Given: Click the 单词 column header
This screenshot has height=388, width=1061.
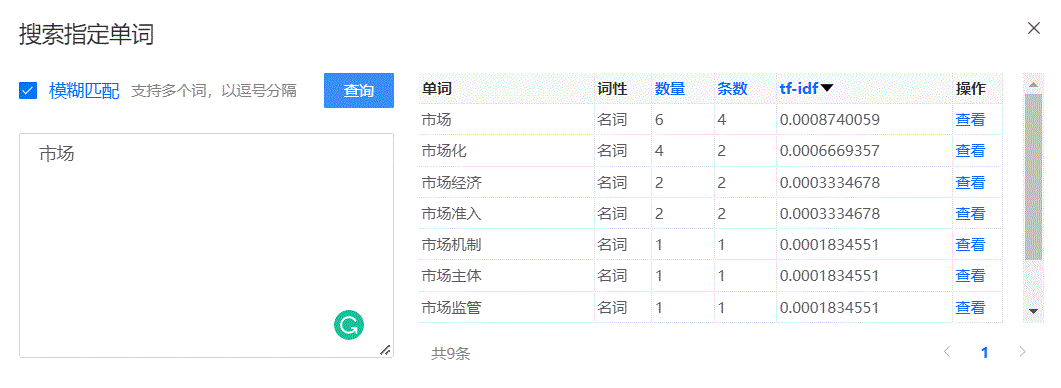Looking at the screenshot, I should pyautogui.click(x=436, y=89).
